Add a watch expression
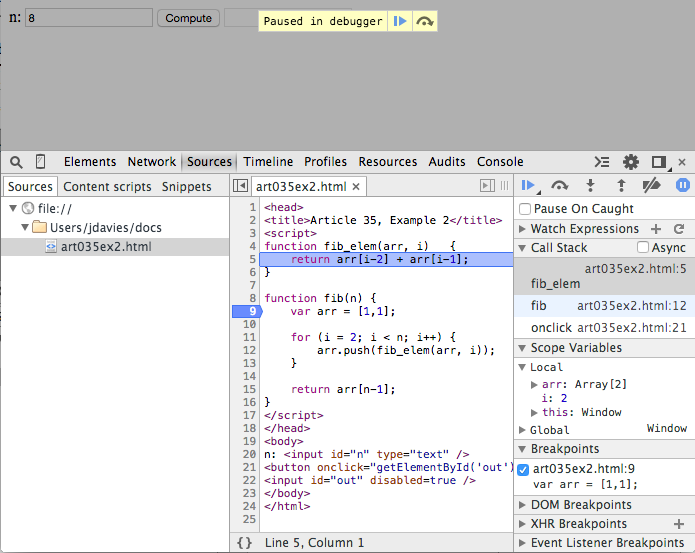This screenshot has height=553, width=695. (x=656, y=229)
